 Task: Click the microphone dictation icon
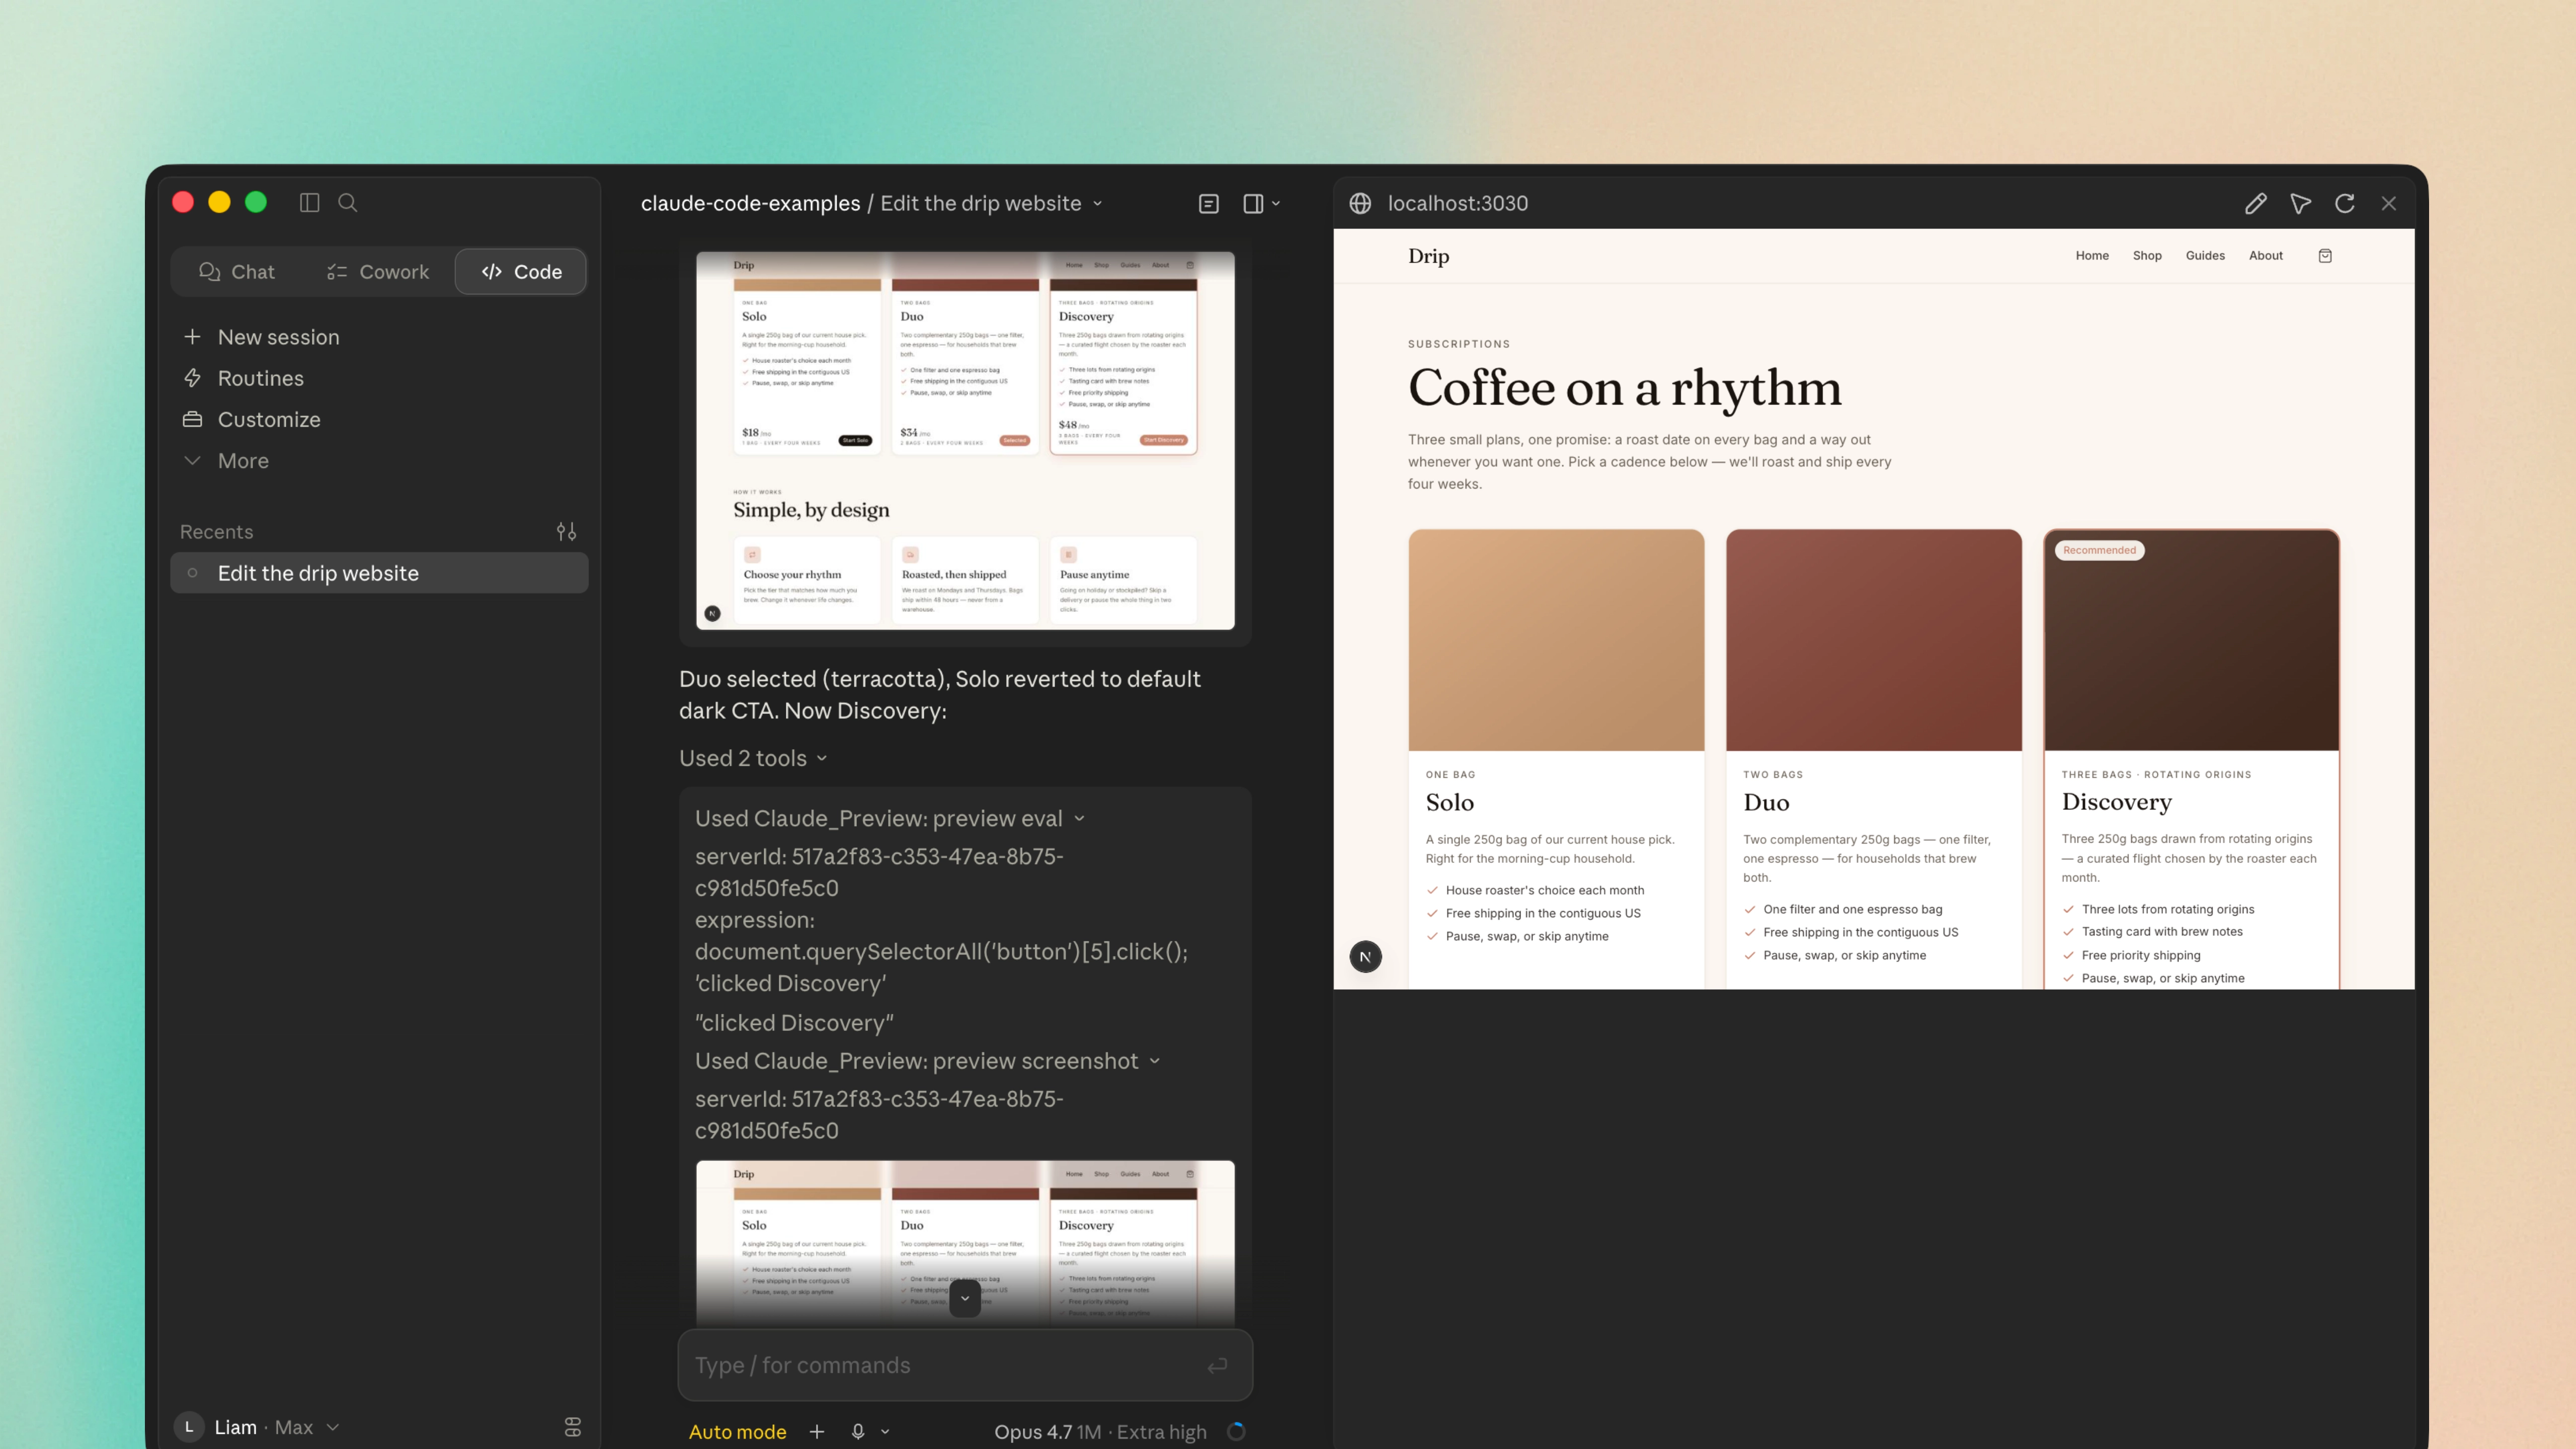[858, 1432]
